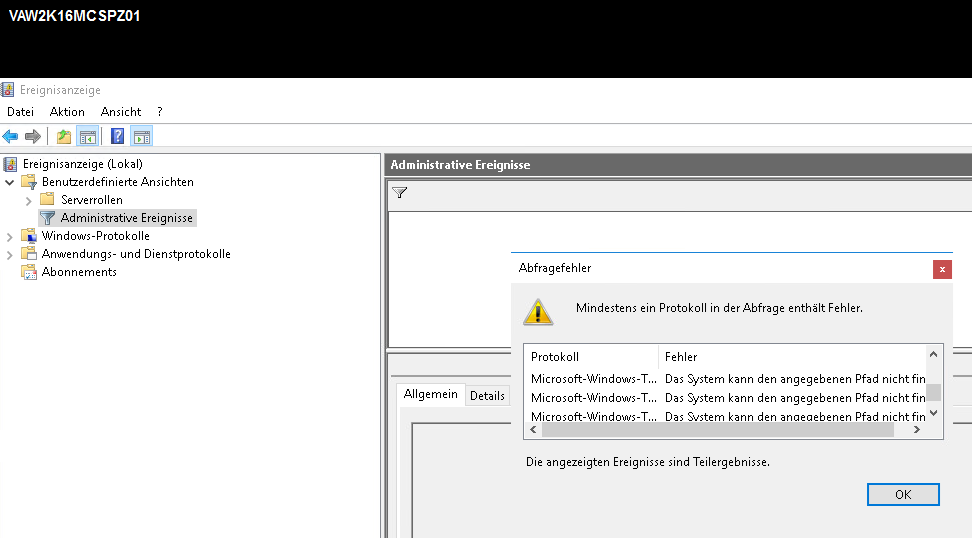
Task: Click OK in the Abfragefehler dialog
Action: (903, 495)
